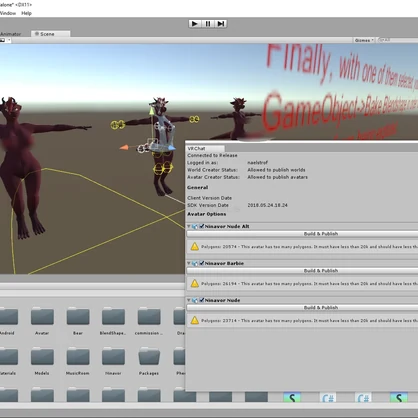The image size is (418, 418).
Task: Open the Android folder
Action: tap(9, 317)
